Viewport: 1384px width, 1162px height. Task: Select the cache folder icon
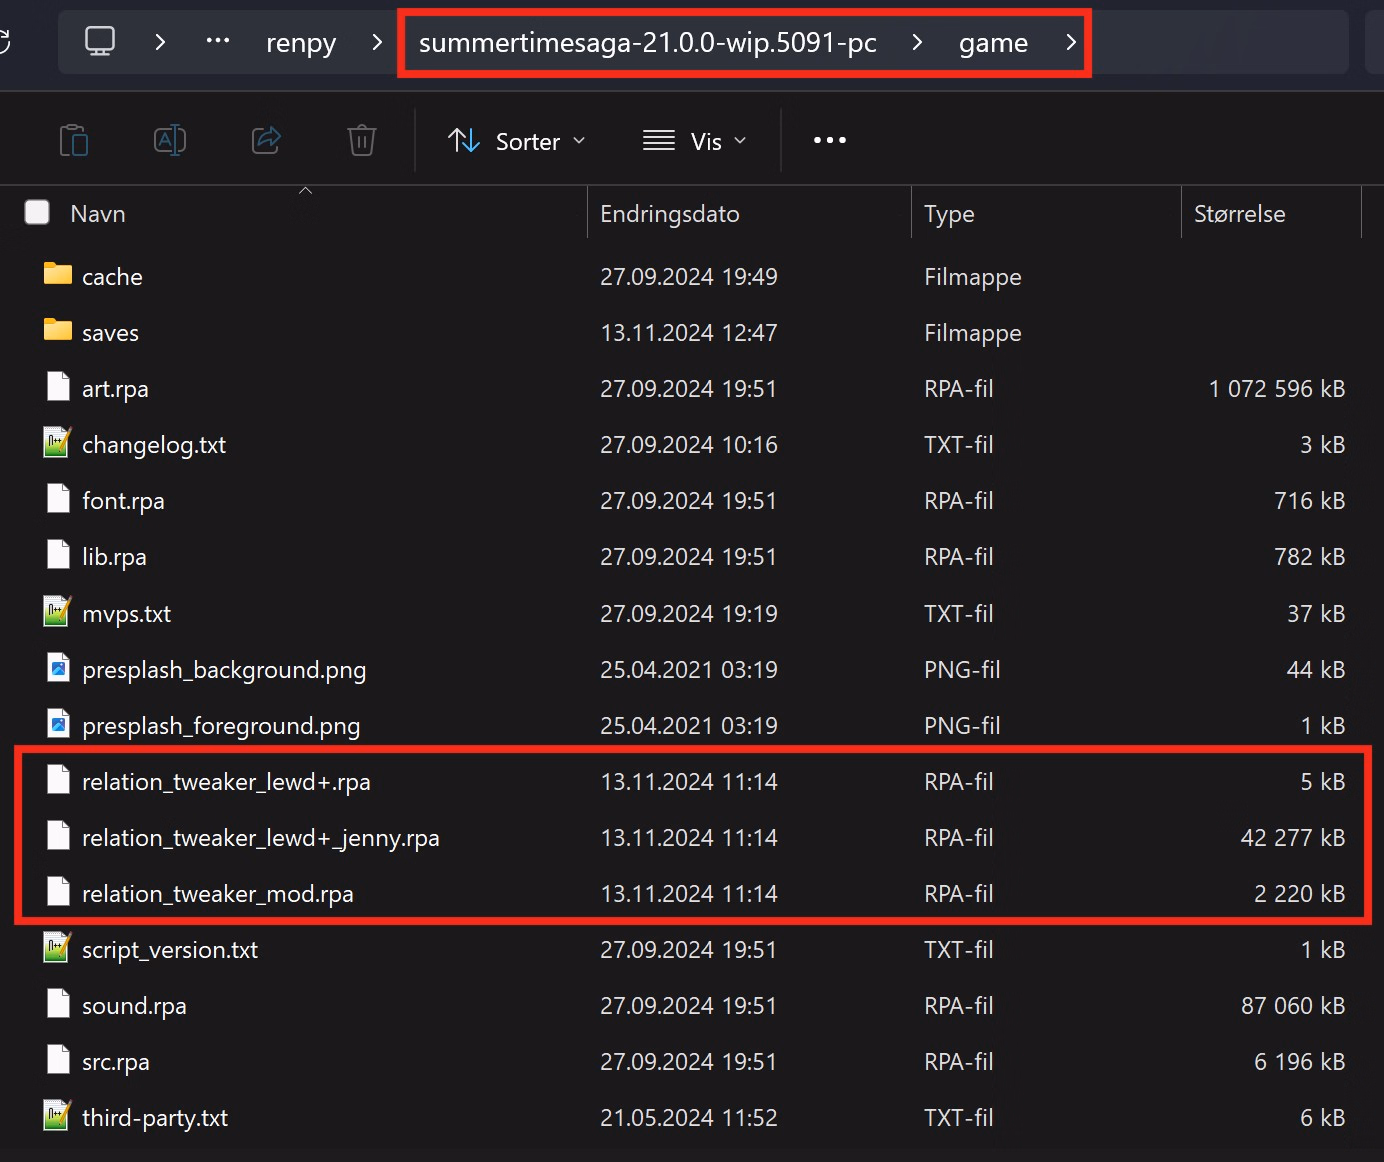(58, 274)
